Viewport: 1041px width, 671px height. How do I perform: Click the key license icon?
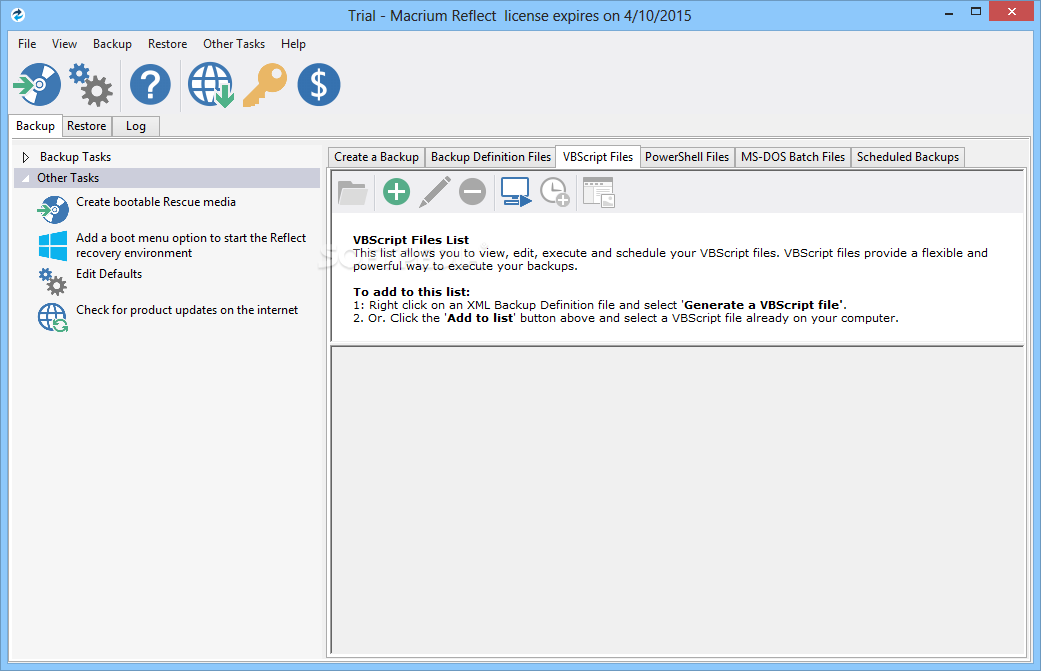[x=265, y=85]
